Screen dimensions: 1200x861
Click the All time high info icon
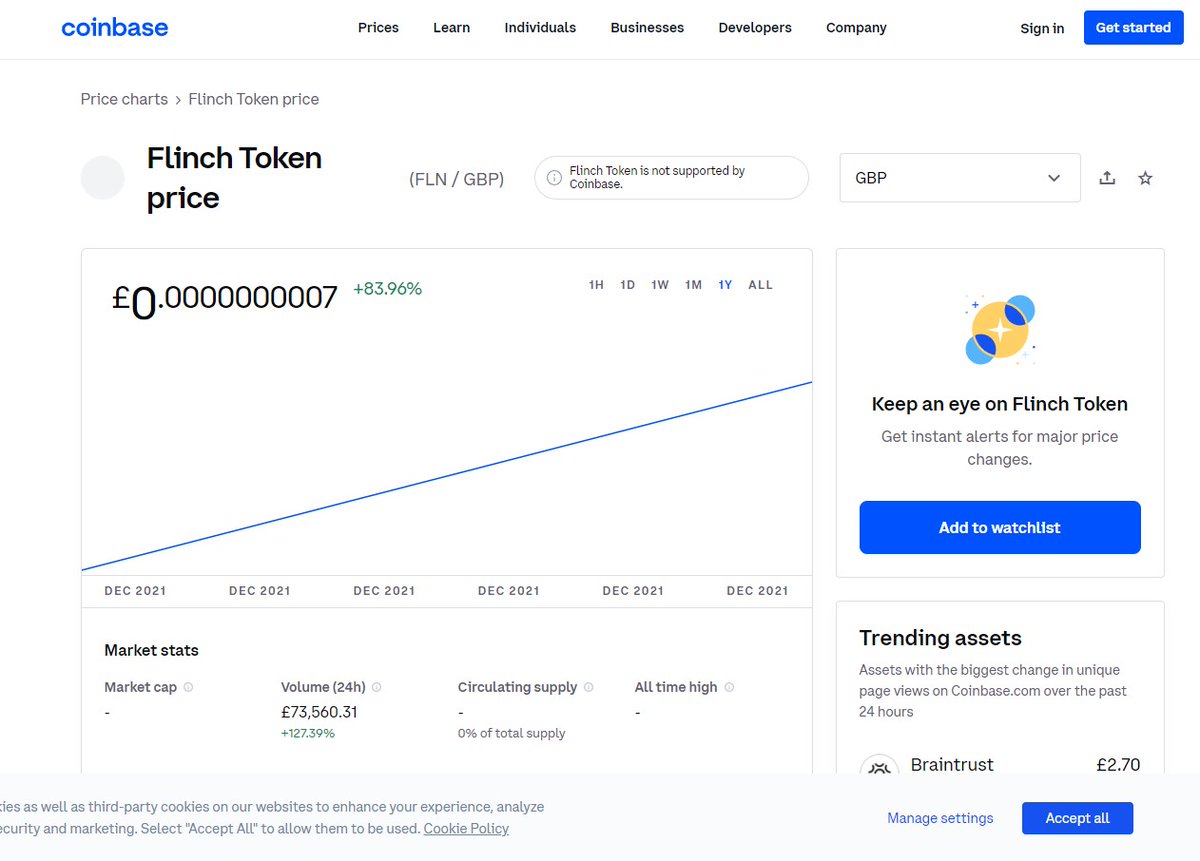tap(729, 687)
